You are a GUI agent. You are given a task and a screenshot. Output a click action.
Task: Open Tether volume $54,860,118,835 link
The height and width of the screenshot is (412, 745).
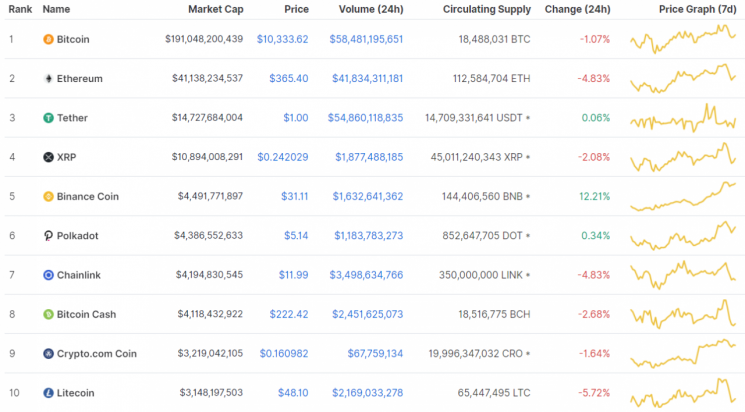tap(365, 118)
